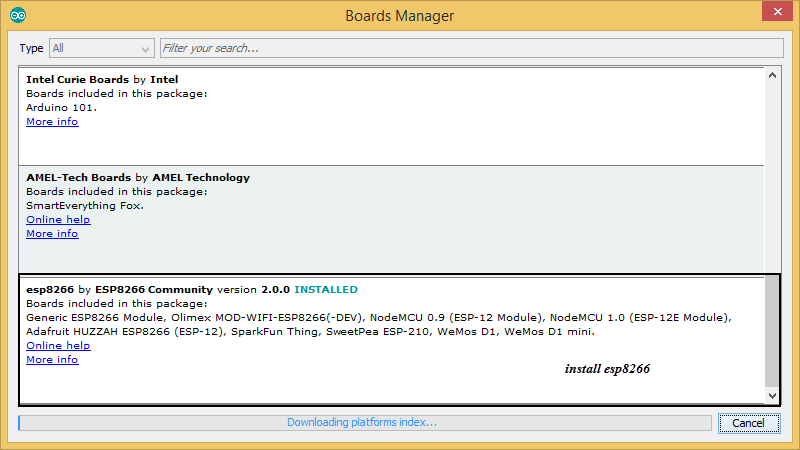Click the boards list scrollbar thumb
Viewport: 800px width, 450px height.
pos(772,332)
